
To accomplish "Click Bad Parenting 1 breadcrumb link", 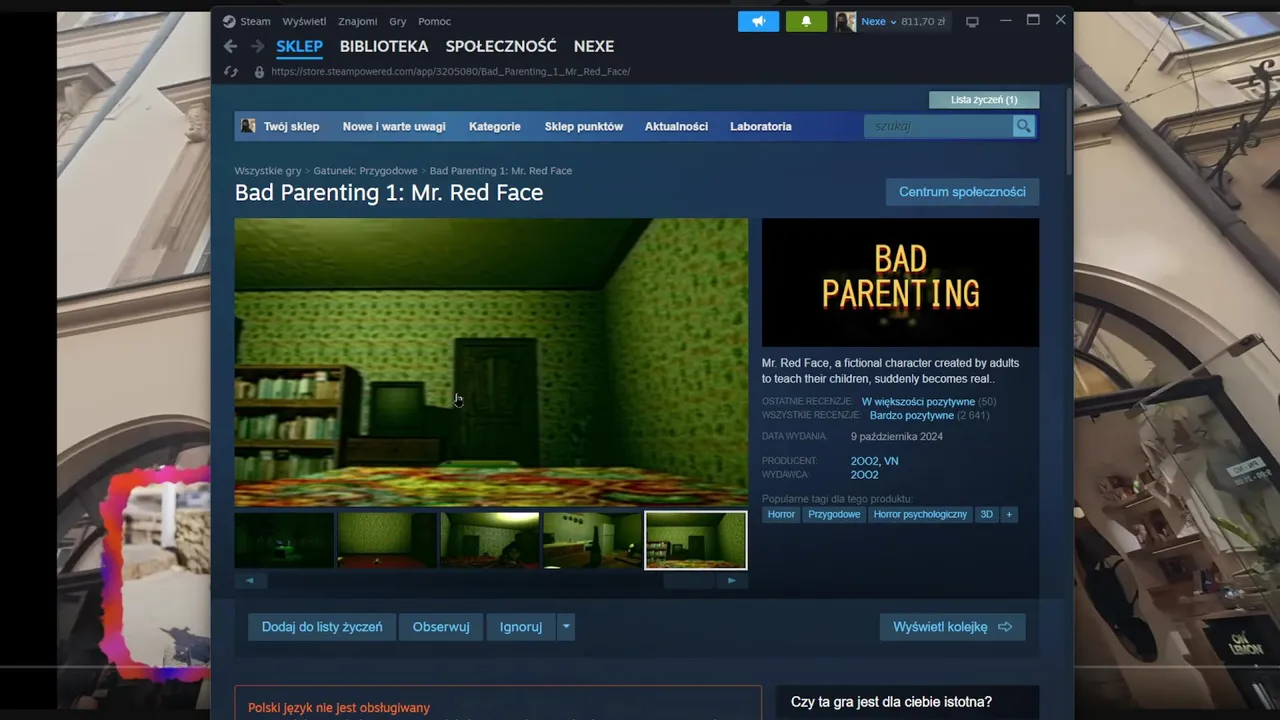I will coord(501,171).
